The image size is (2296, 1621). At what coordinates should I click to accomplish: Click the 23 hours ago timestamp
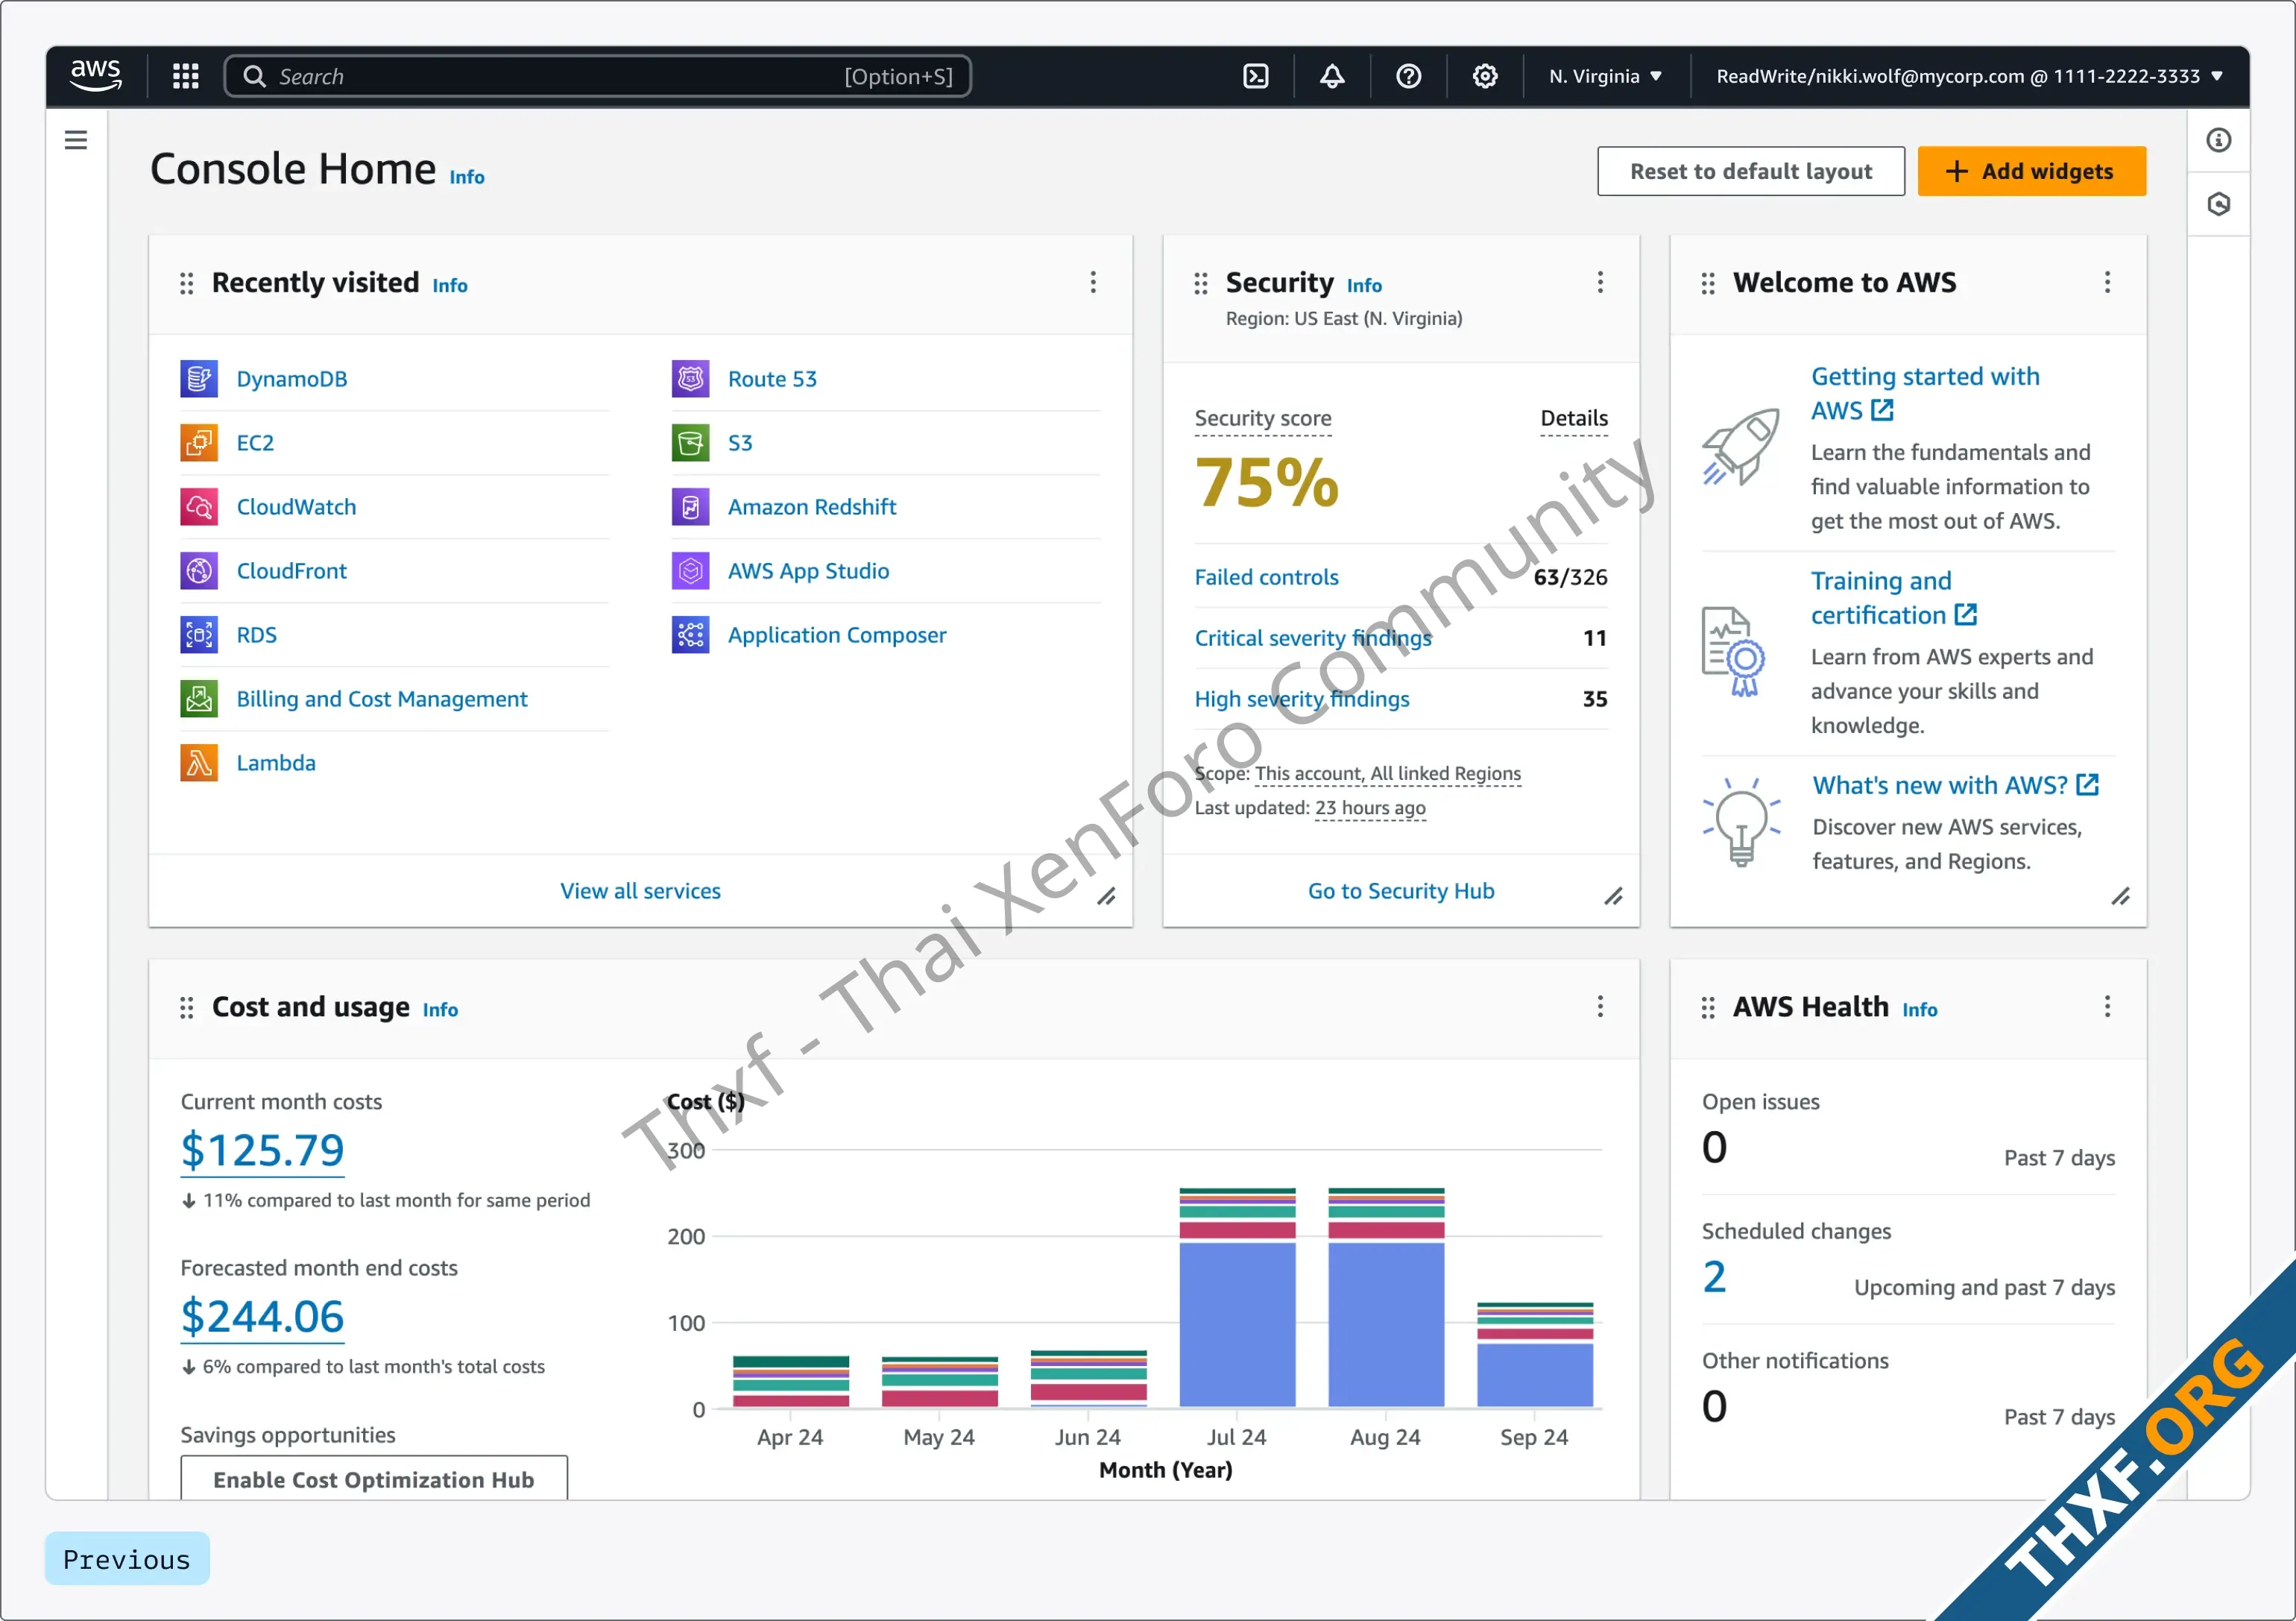(x=1370, y=808)
